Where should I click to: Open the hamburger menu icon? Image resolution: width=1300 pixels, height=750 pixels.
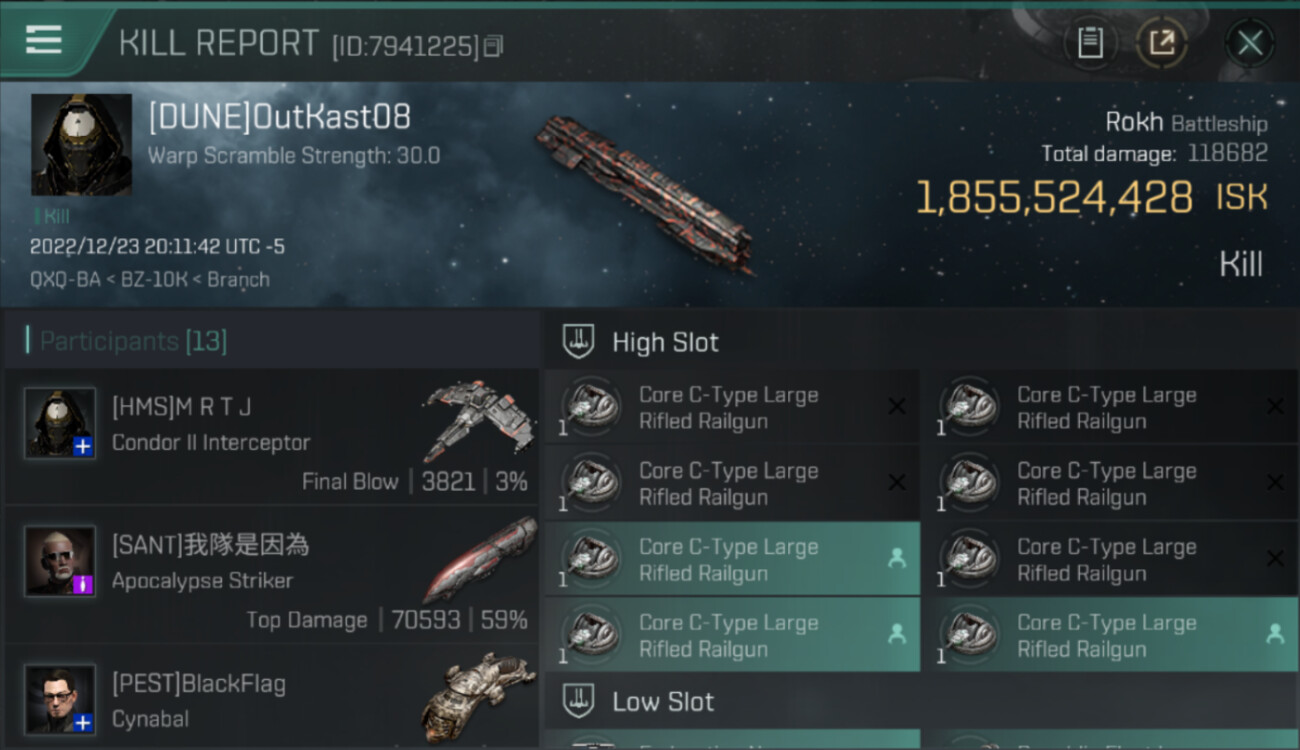pos(44,40)
